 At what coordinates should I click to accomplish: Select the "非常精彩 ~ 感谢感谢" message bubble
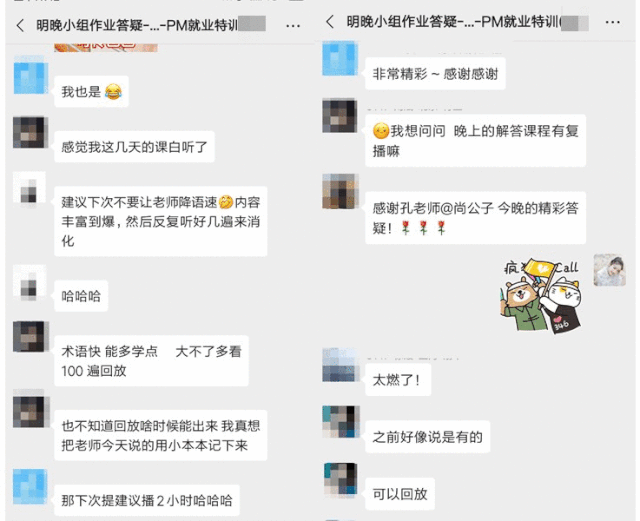(x=435, y=74)
